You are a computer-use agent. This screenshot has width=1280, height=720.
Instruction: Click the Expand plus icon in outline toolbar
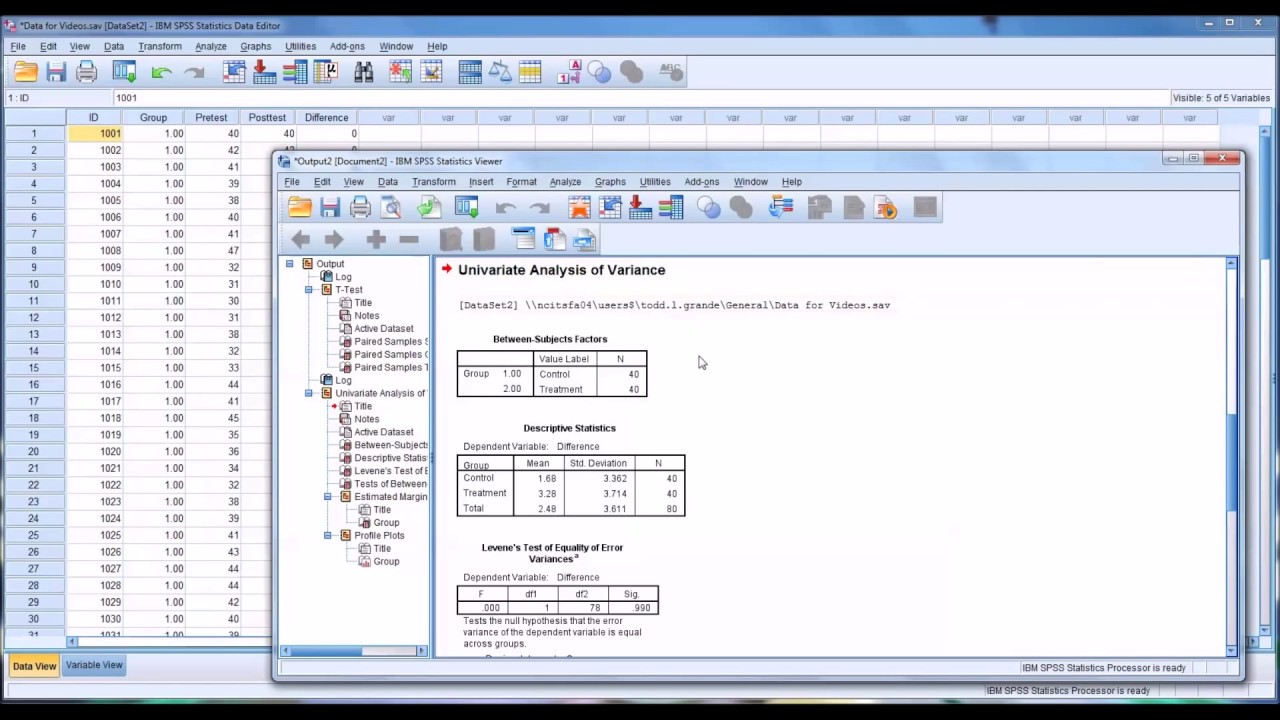tap(376, 239)
